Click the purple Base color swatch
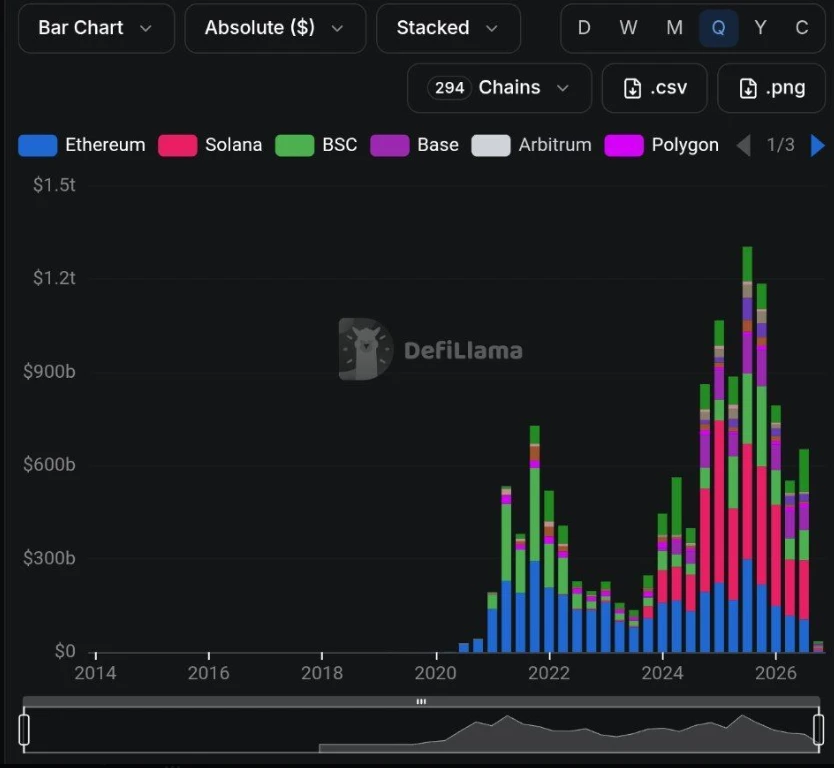834x768 pixels. [x=390, y=146]
